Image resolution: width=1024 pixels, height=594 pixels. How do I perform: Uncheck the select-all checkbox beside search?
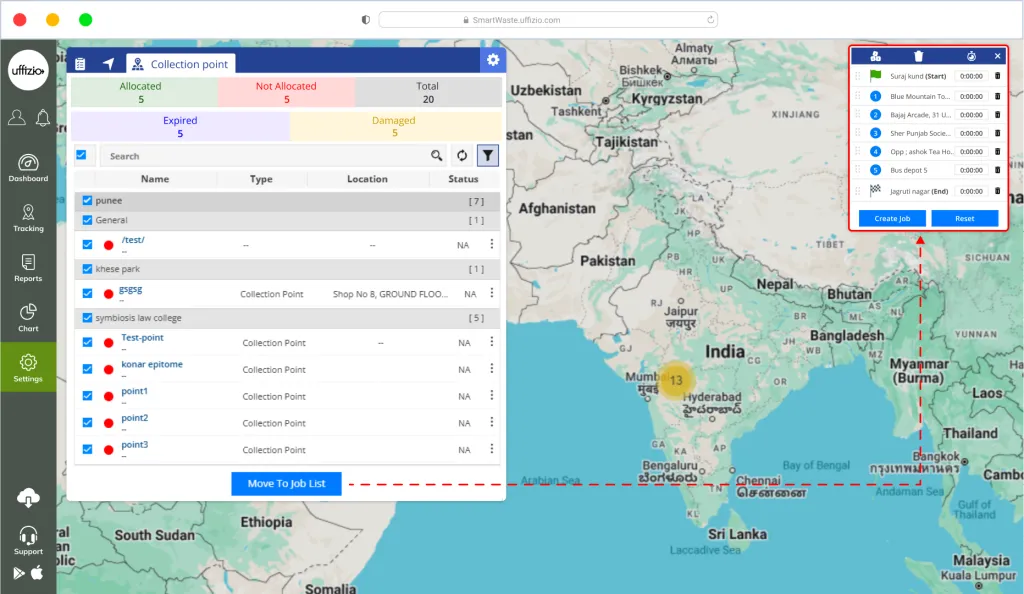point(81,155)
